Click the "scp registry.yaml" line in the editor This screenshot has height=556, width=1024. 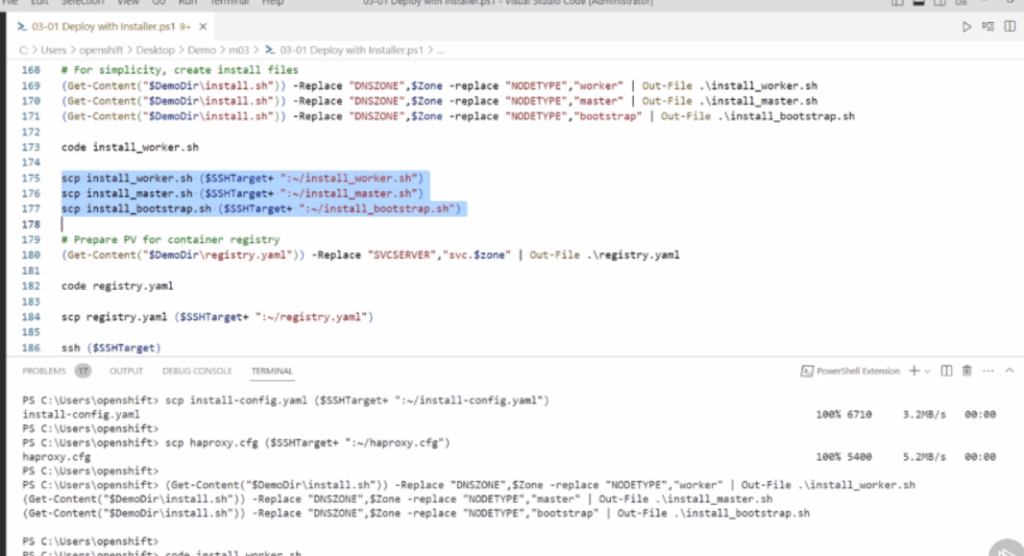[217, 317]
